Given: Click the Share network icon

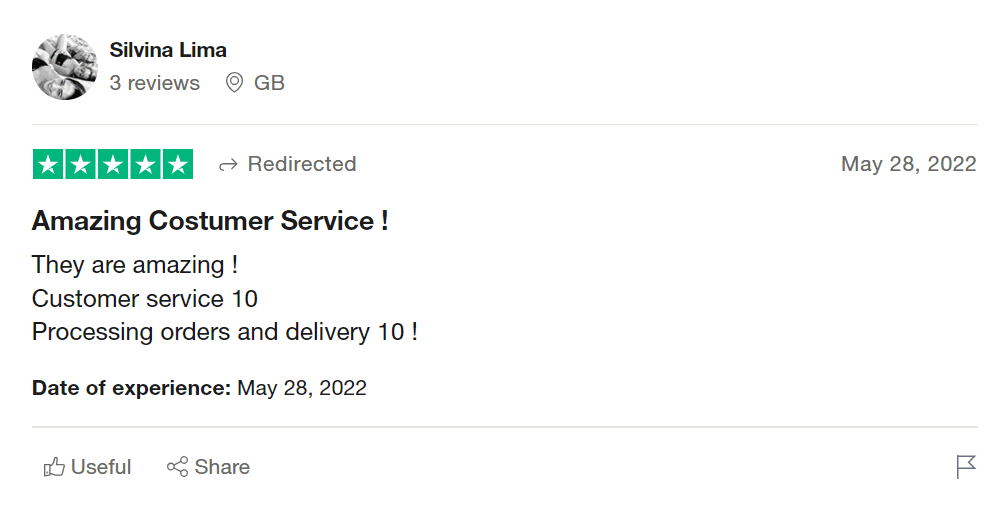Looking at the screenshot, I should click(x=177, y=467).
